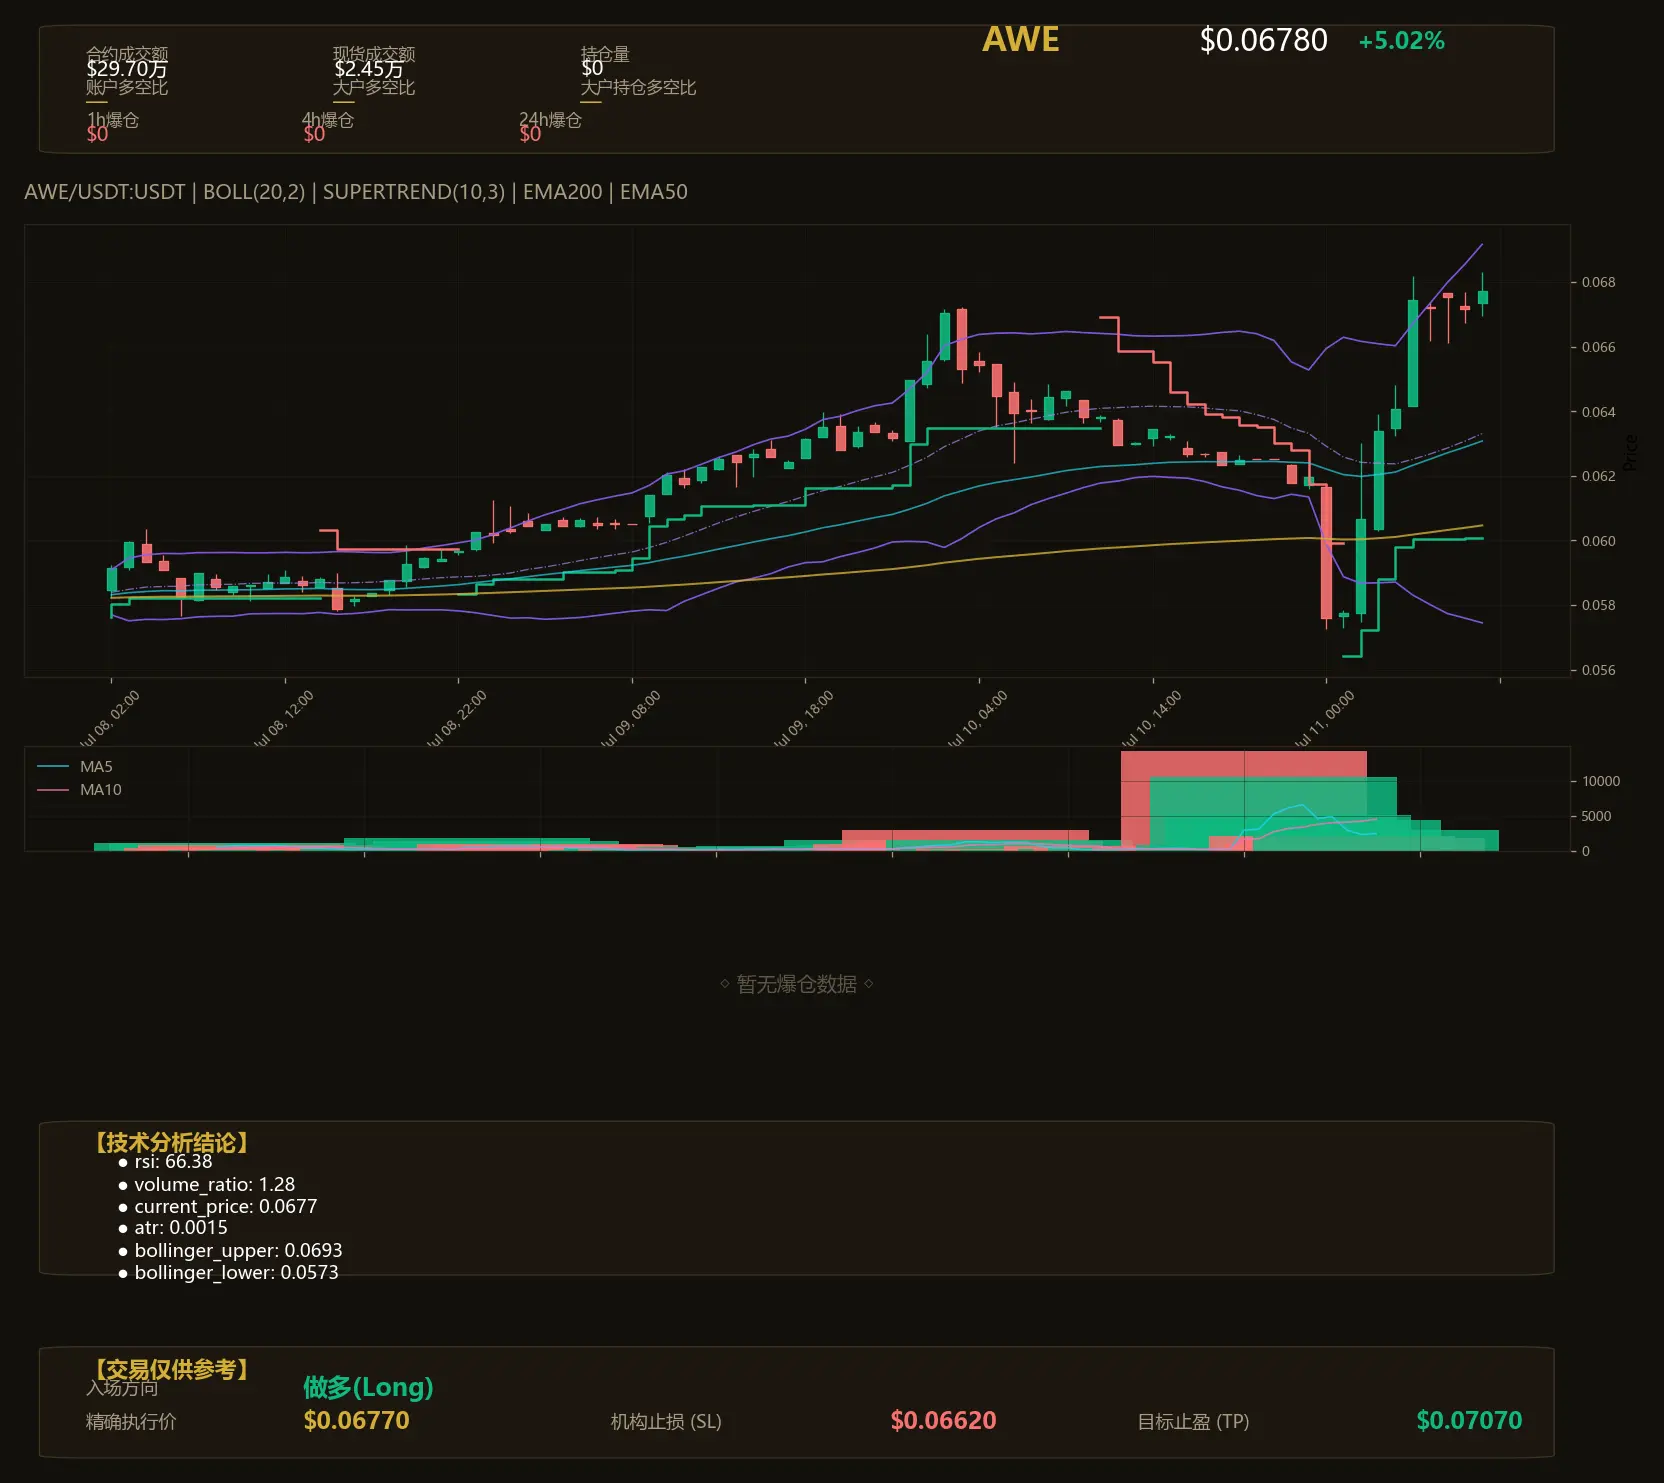Select the $2.45万 spot volume value
The width and height of the screenshot is (1664, 1483).
pyautogui.click(x=369, y=69)
